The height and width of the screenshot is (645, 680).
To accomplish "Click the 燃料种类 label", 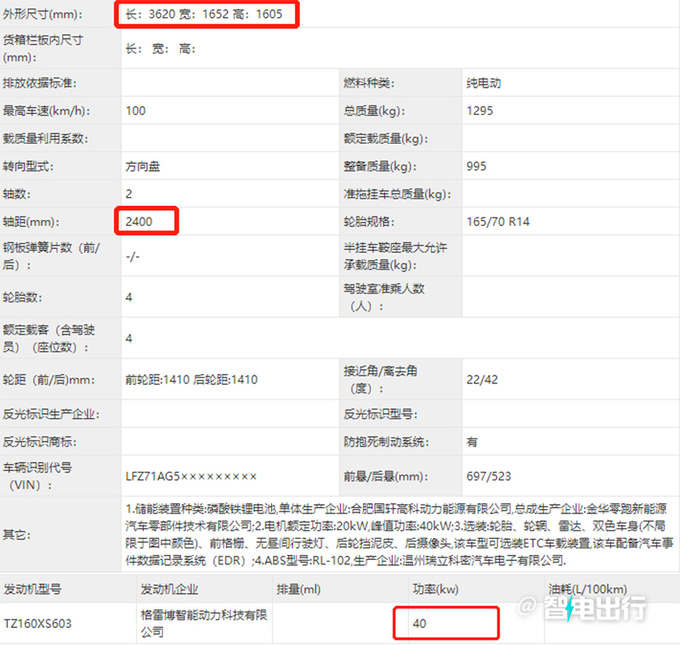I will pyautogui.click(x=369, y=83).
